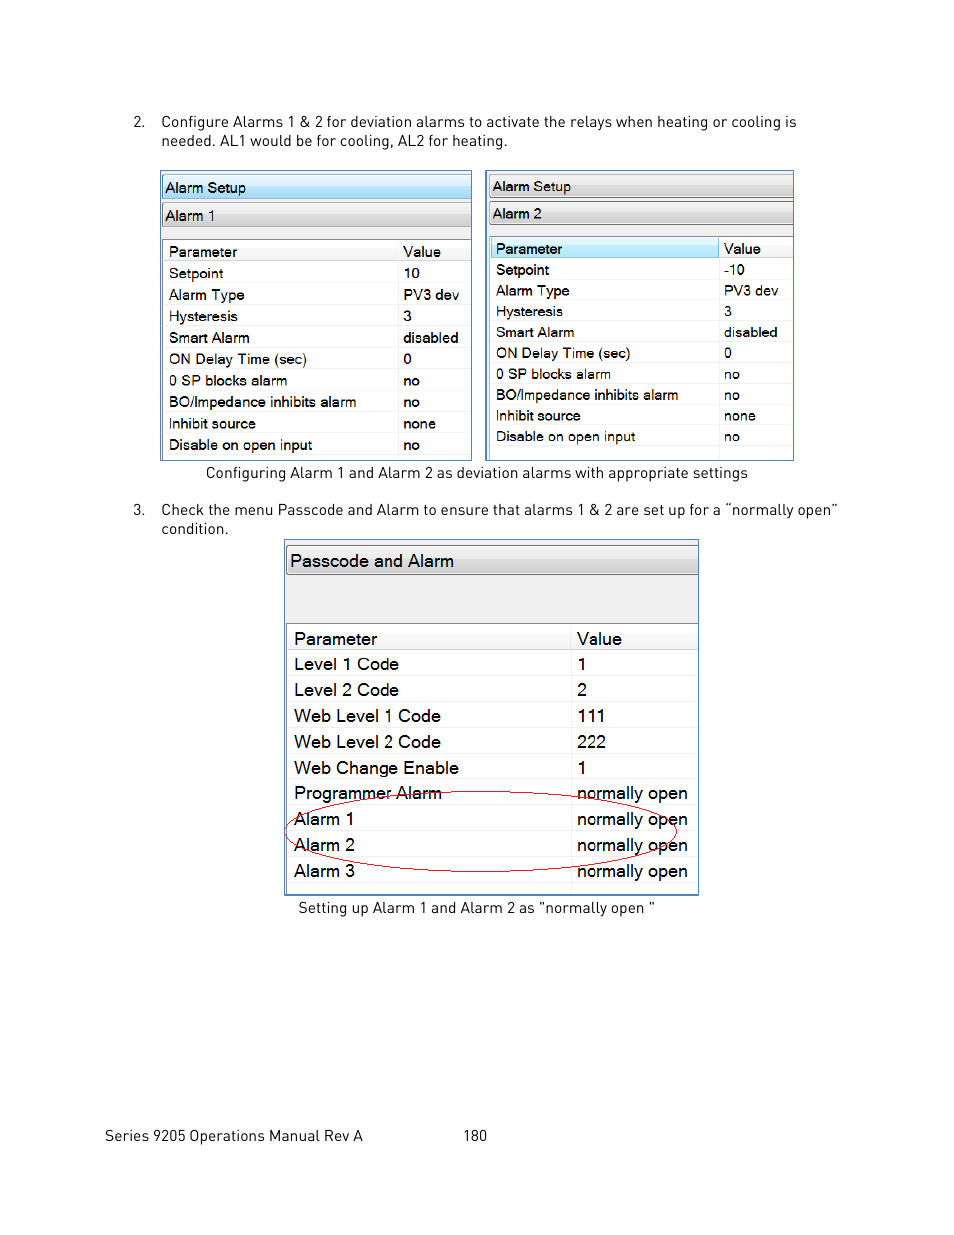Image resolution: width=954 pixels, height=1235 pixels.
Task: Click ON Delay Time (sec) in Alarm 1
Action: coord(237,359)
